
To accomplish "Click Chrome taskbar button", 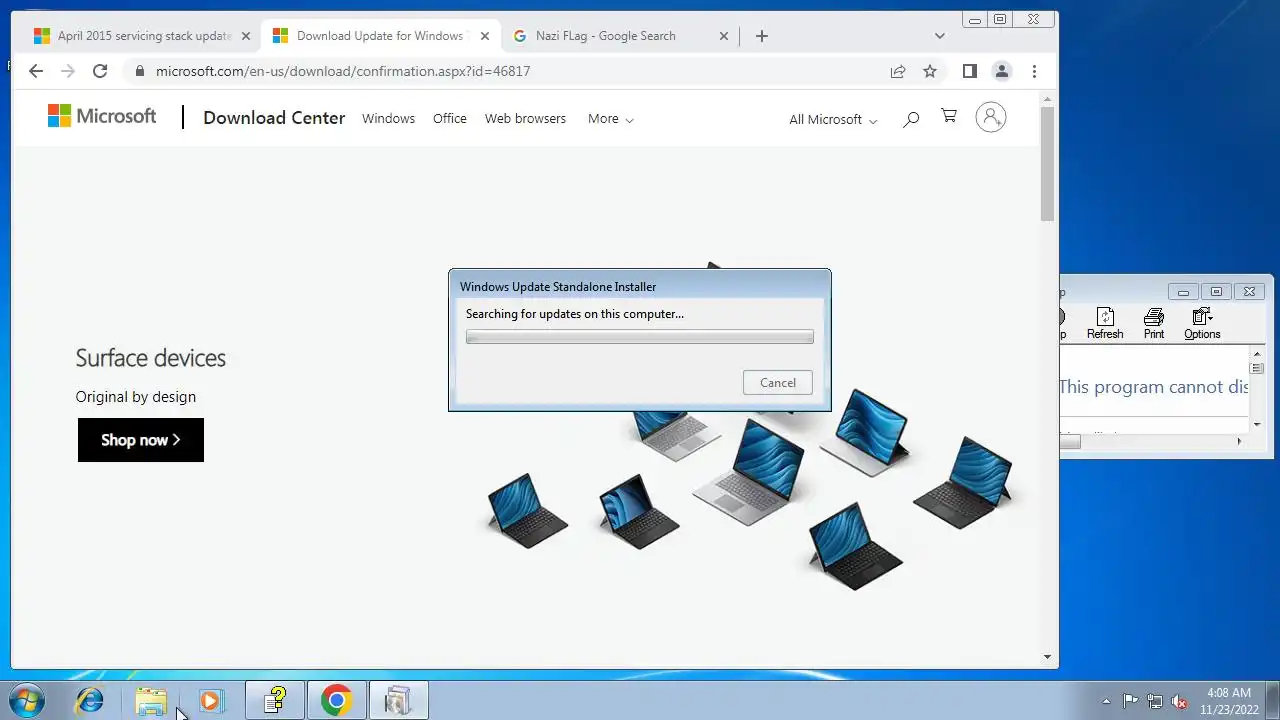I will (336, 701).
